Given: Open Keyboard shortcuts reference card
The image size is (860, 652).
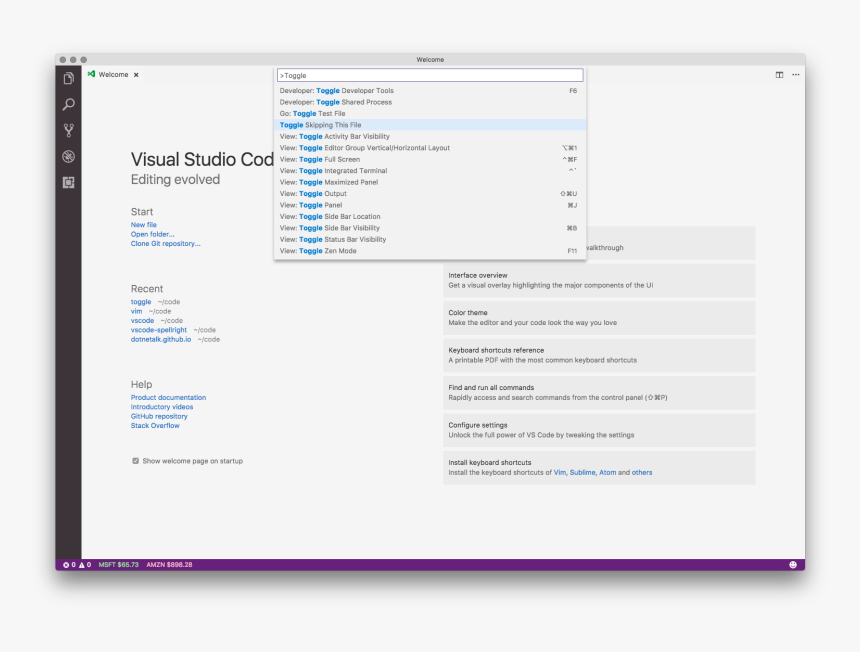Looking at the screenshot, I should coord(599,355).
